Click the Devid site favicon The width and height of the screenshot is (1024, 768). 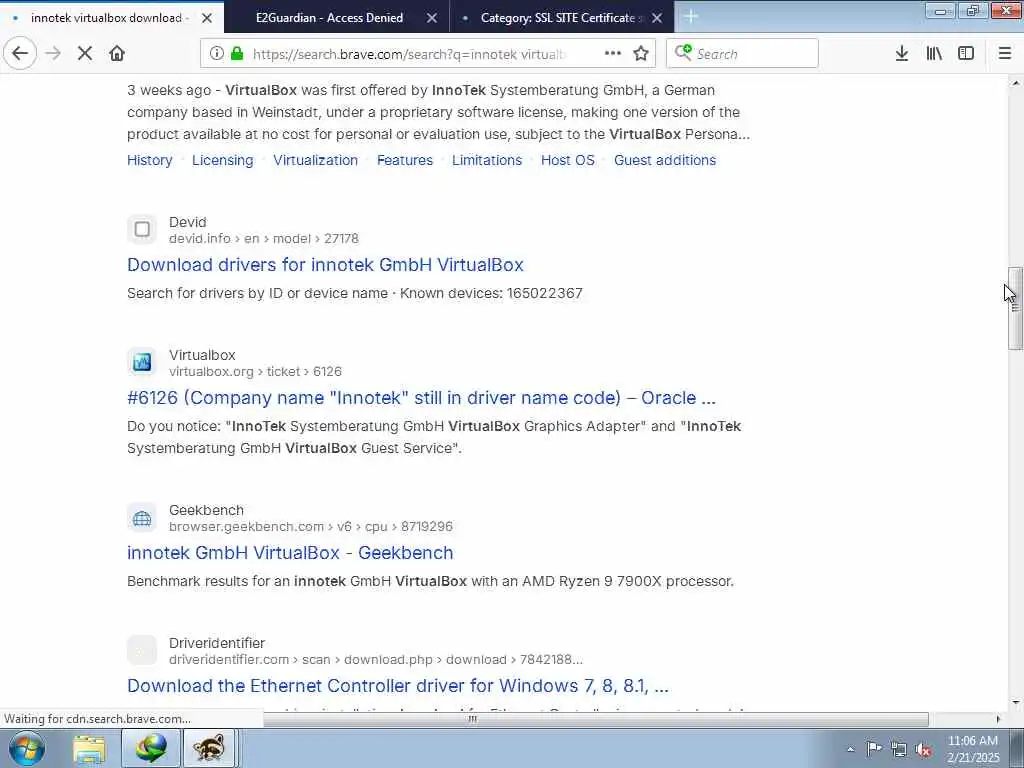point(142,229)
